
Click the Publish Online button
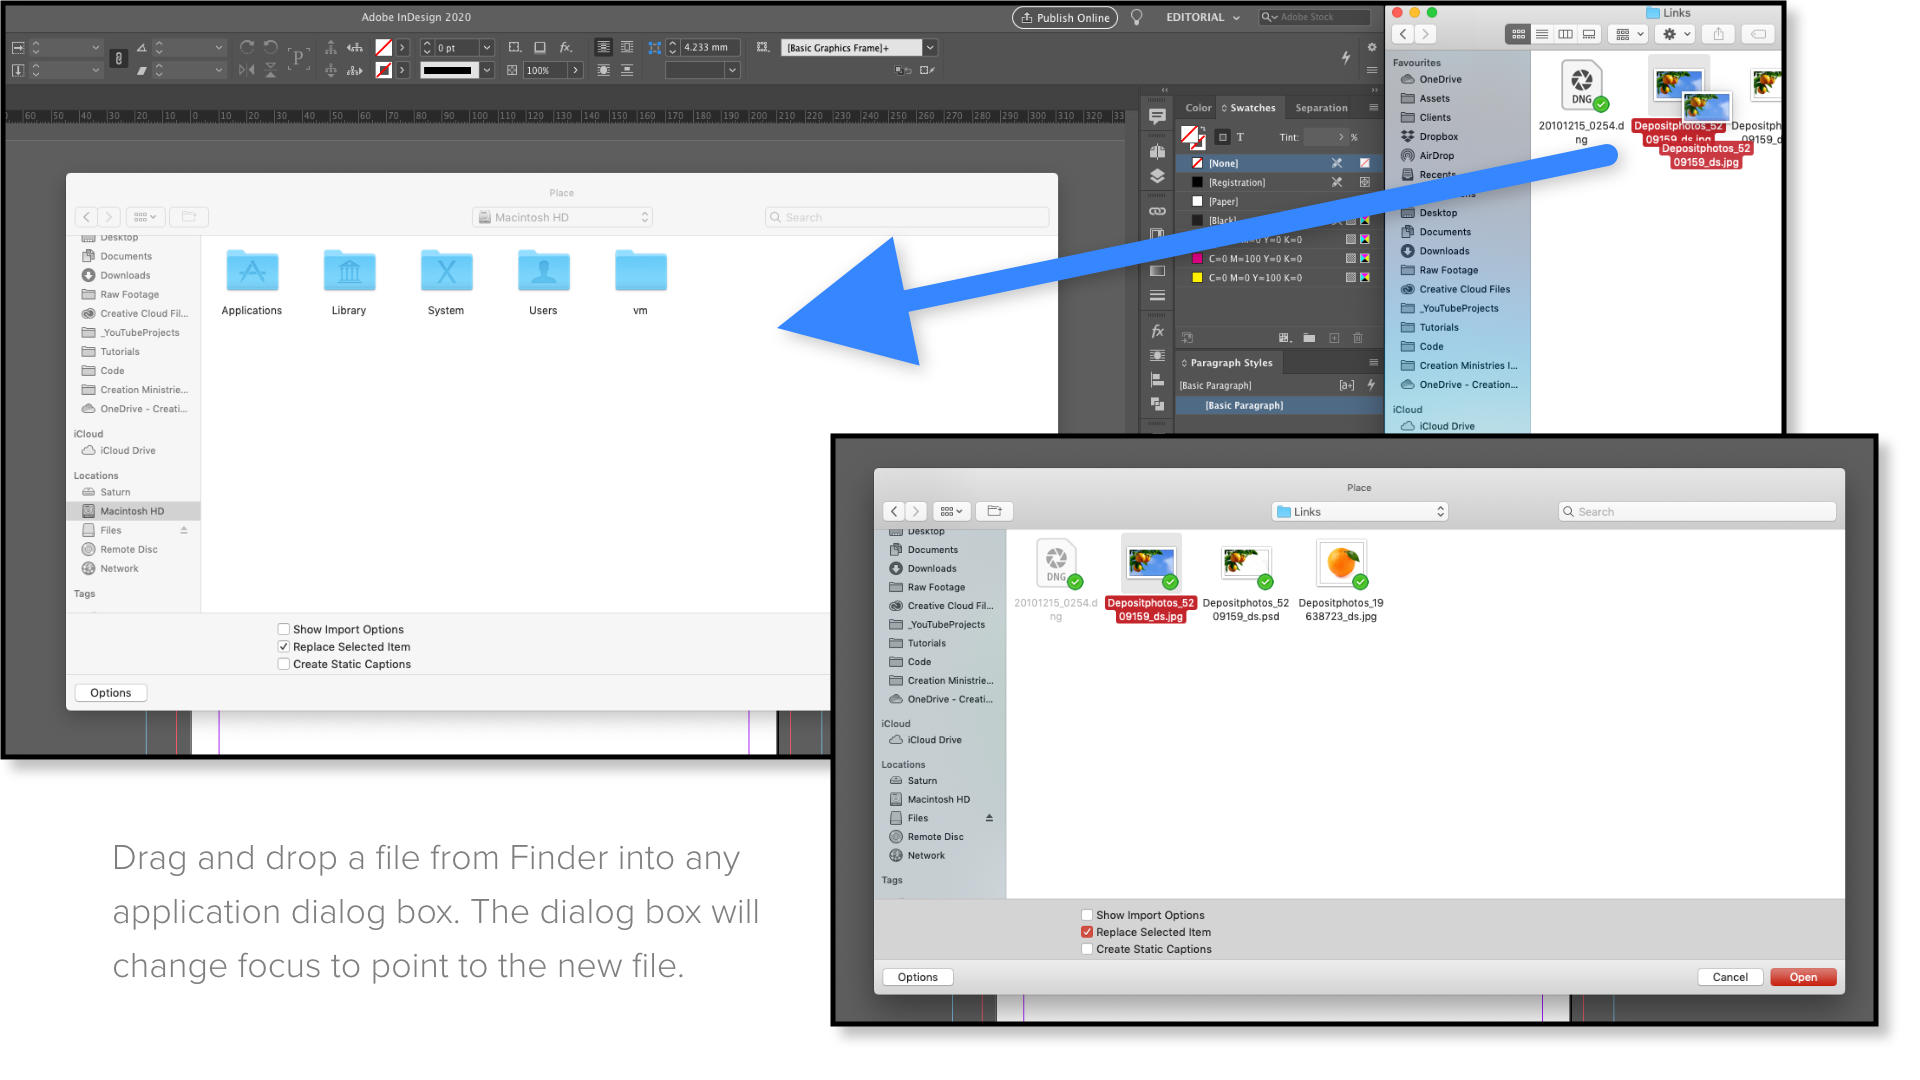click(x=1064, y=18)
